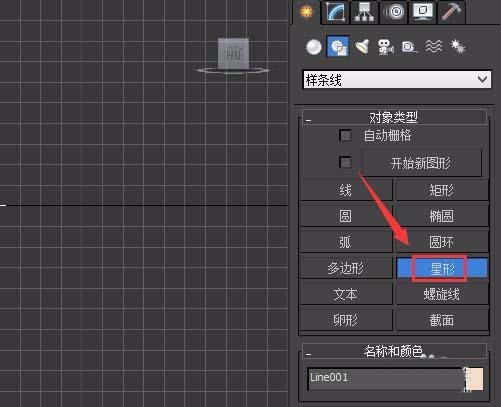
Task: Click the 开始新图形 button
Action: point(421,163)
